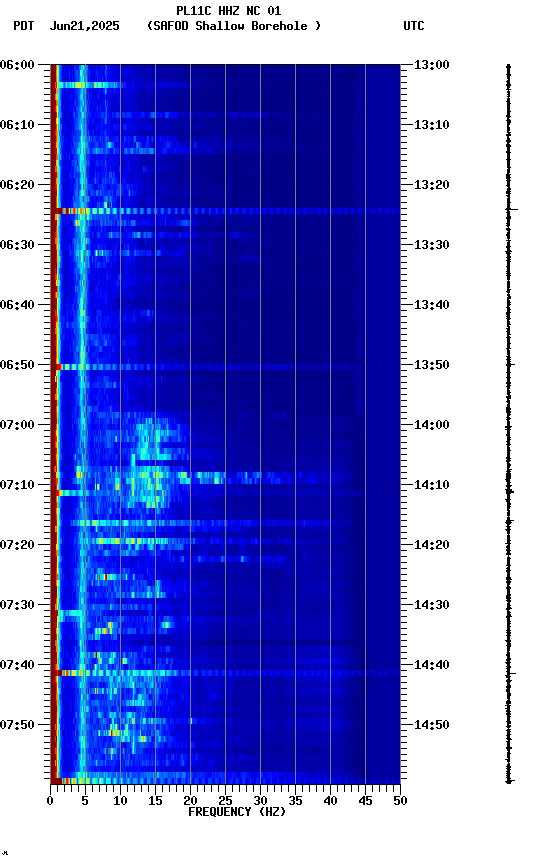This screenshot has height=864, width=552.
Task: Click the 14:00 UTC time label
Action: (x=432, y=425)
